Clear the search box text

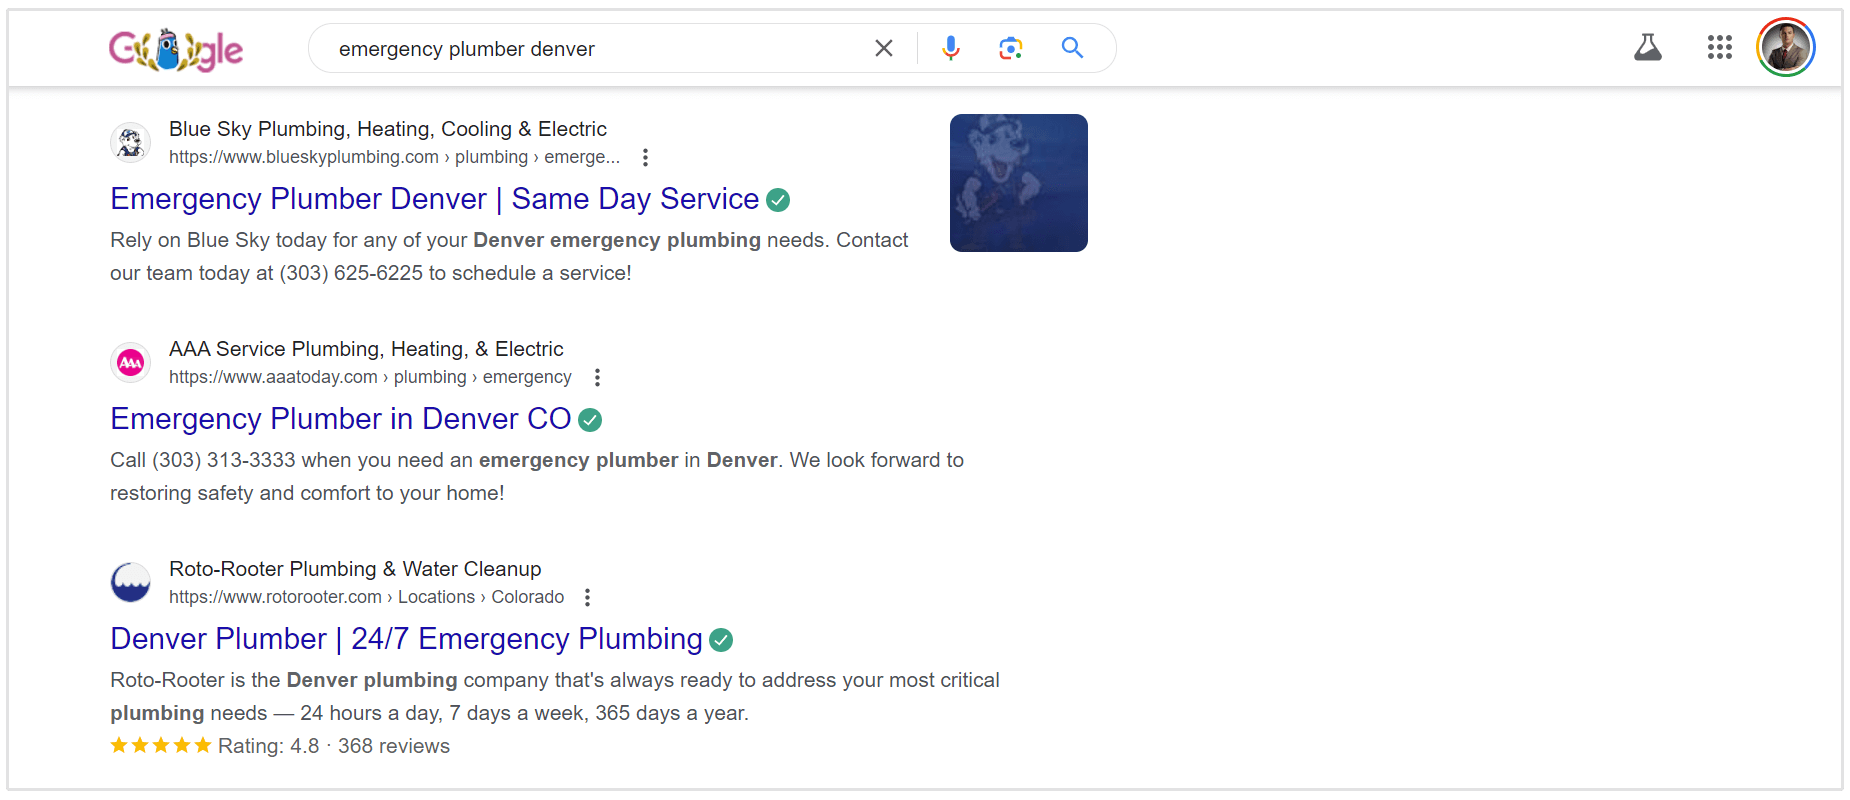pyautogui.click(x=884, y=48)
